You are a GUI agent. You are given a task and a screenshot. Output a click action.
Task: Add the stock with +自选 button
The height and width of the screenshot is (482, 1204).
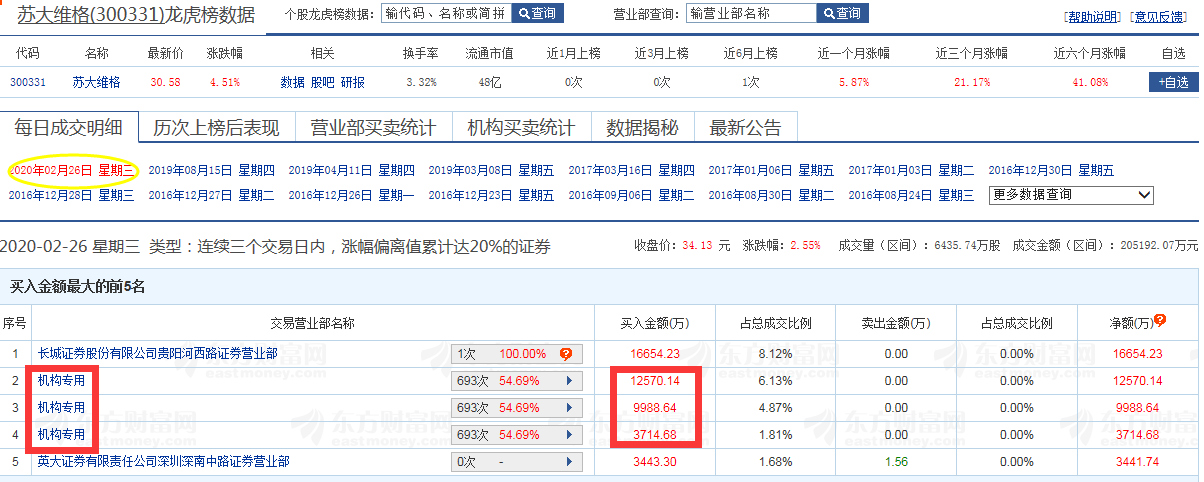click(x=1173, y=83)
